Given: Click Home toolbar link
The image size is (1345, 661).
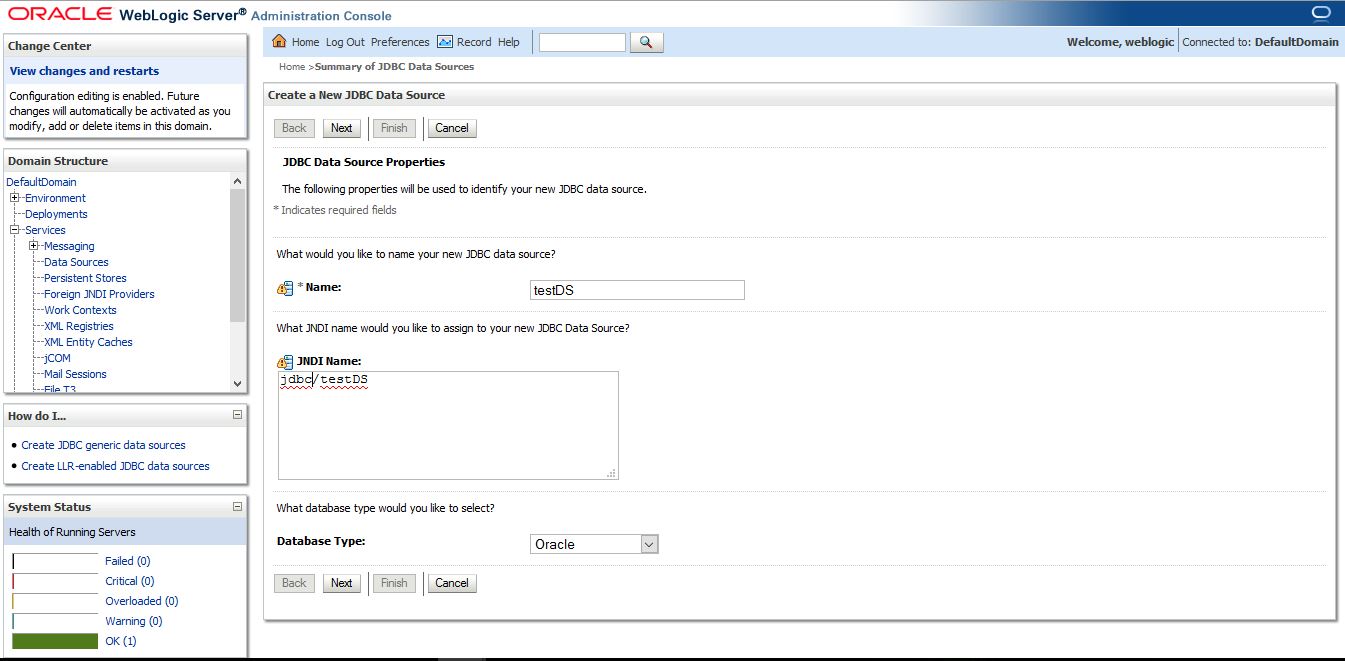Looking at the screenshot, I should 305,42.
